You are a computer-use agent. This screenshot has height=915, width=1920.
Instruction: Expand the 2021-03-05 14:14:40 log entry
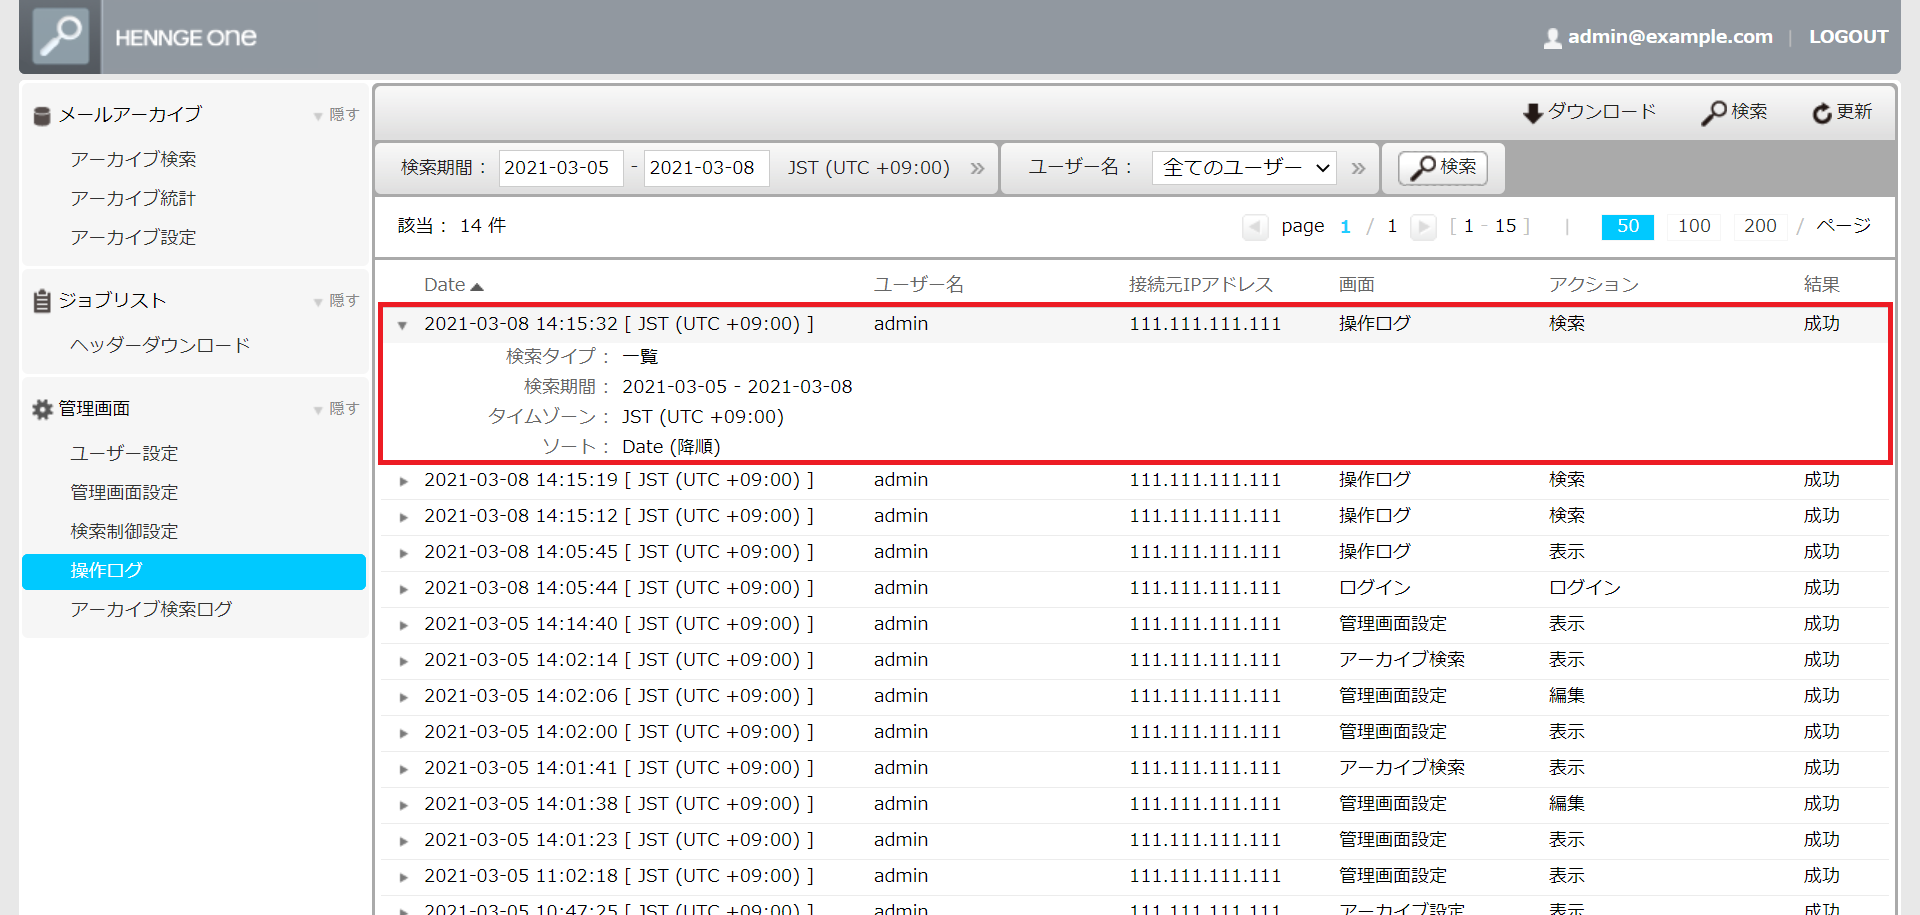coord(404,625)
